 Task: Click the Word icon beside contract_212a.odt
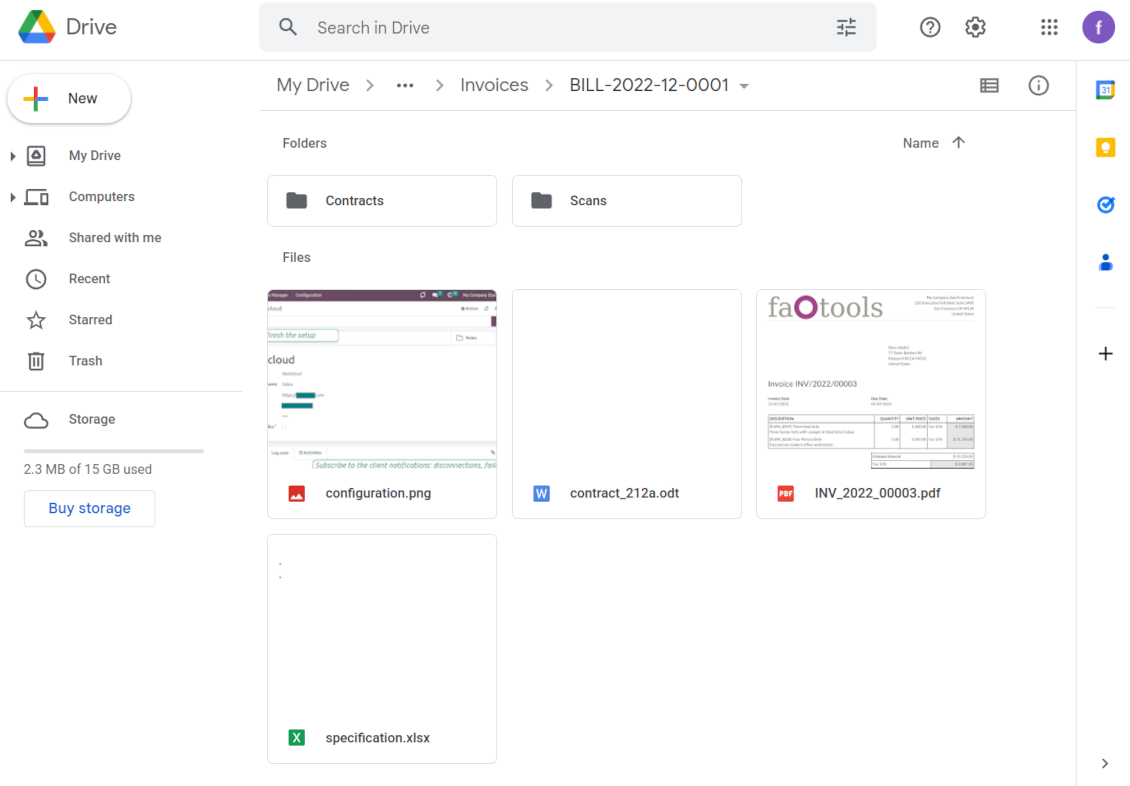[x=541, y=494]
